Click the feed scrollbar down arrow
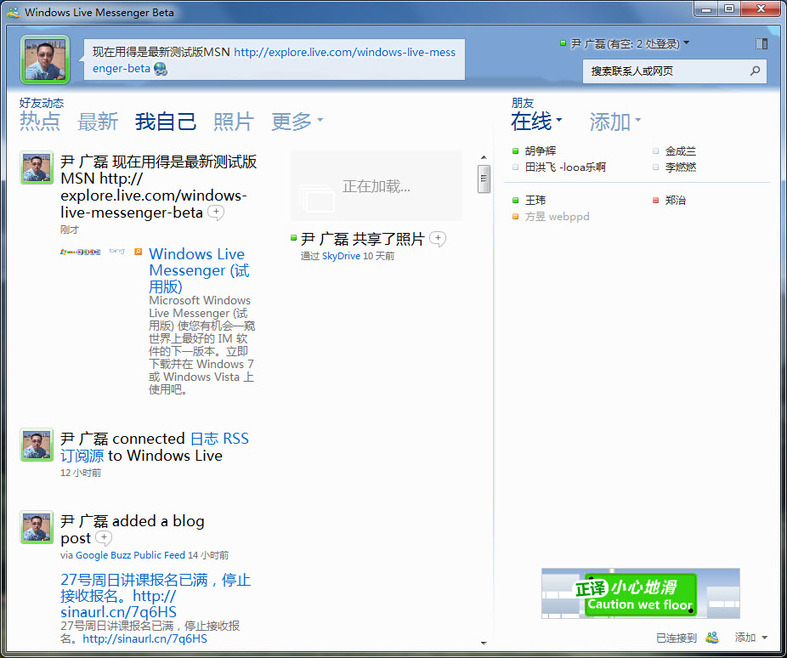Screen dimensions: 787x658 click(484, 643)
